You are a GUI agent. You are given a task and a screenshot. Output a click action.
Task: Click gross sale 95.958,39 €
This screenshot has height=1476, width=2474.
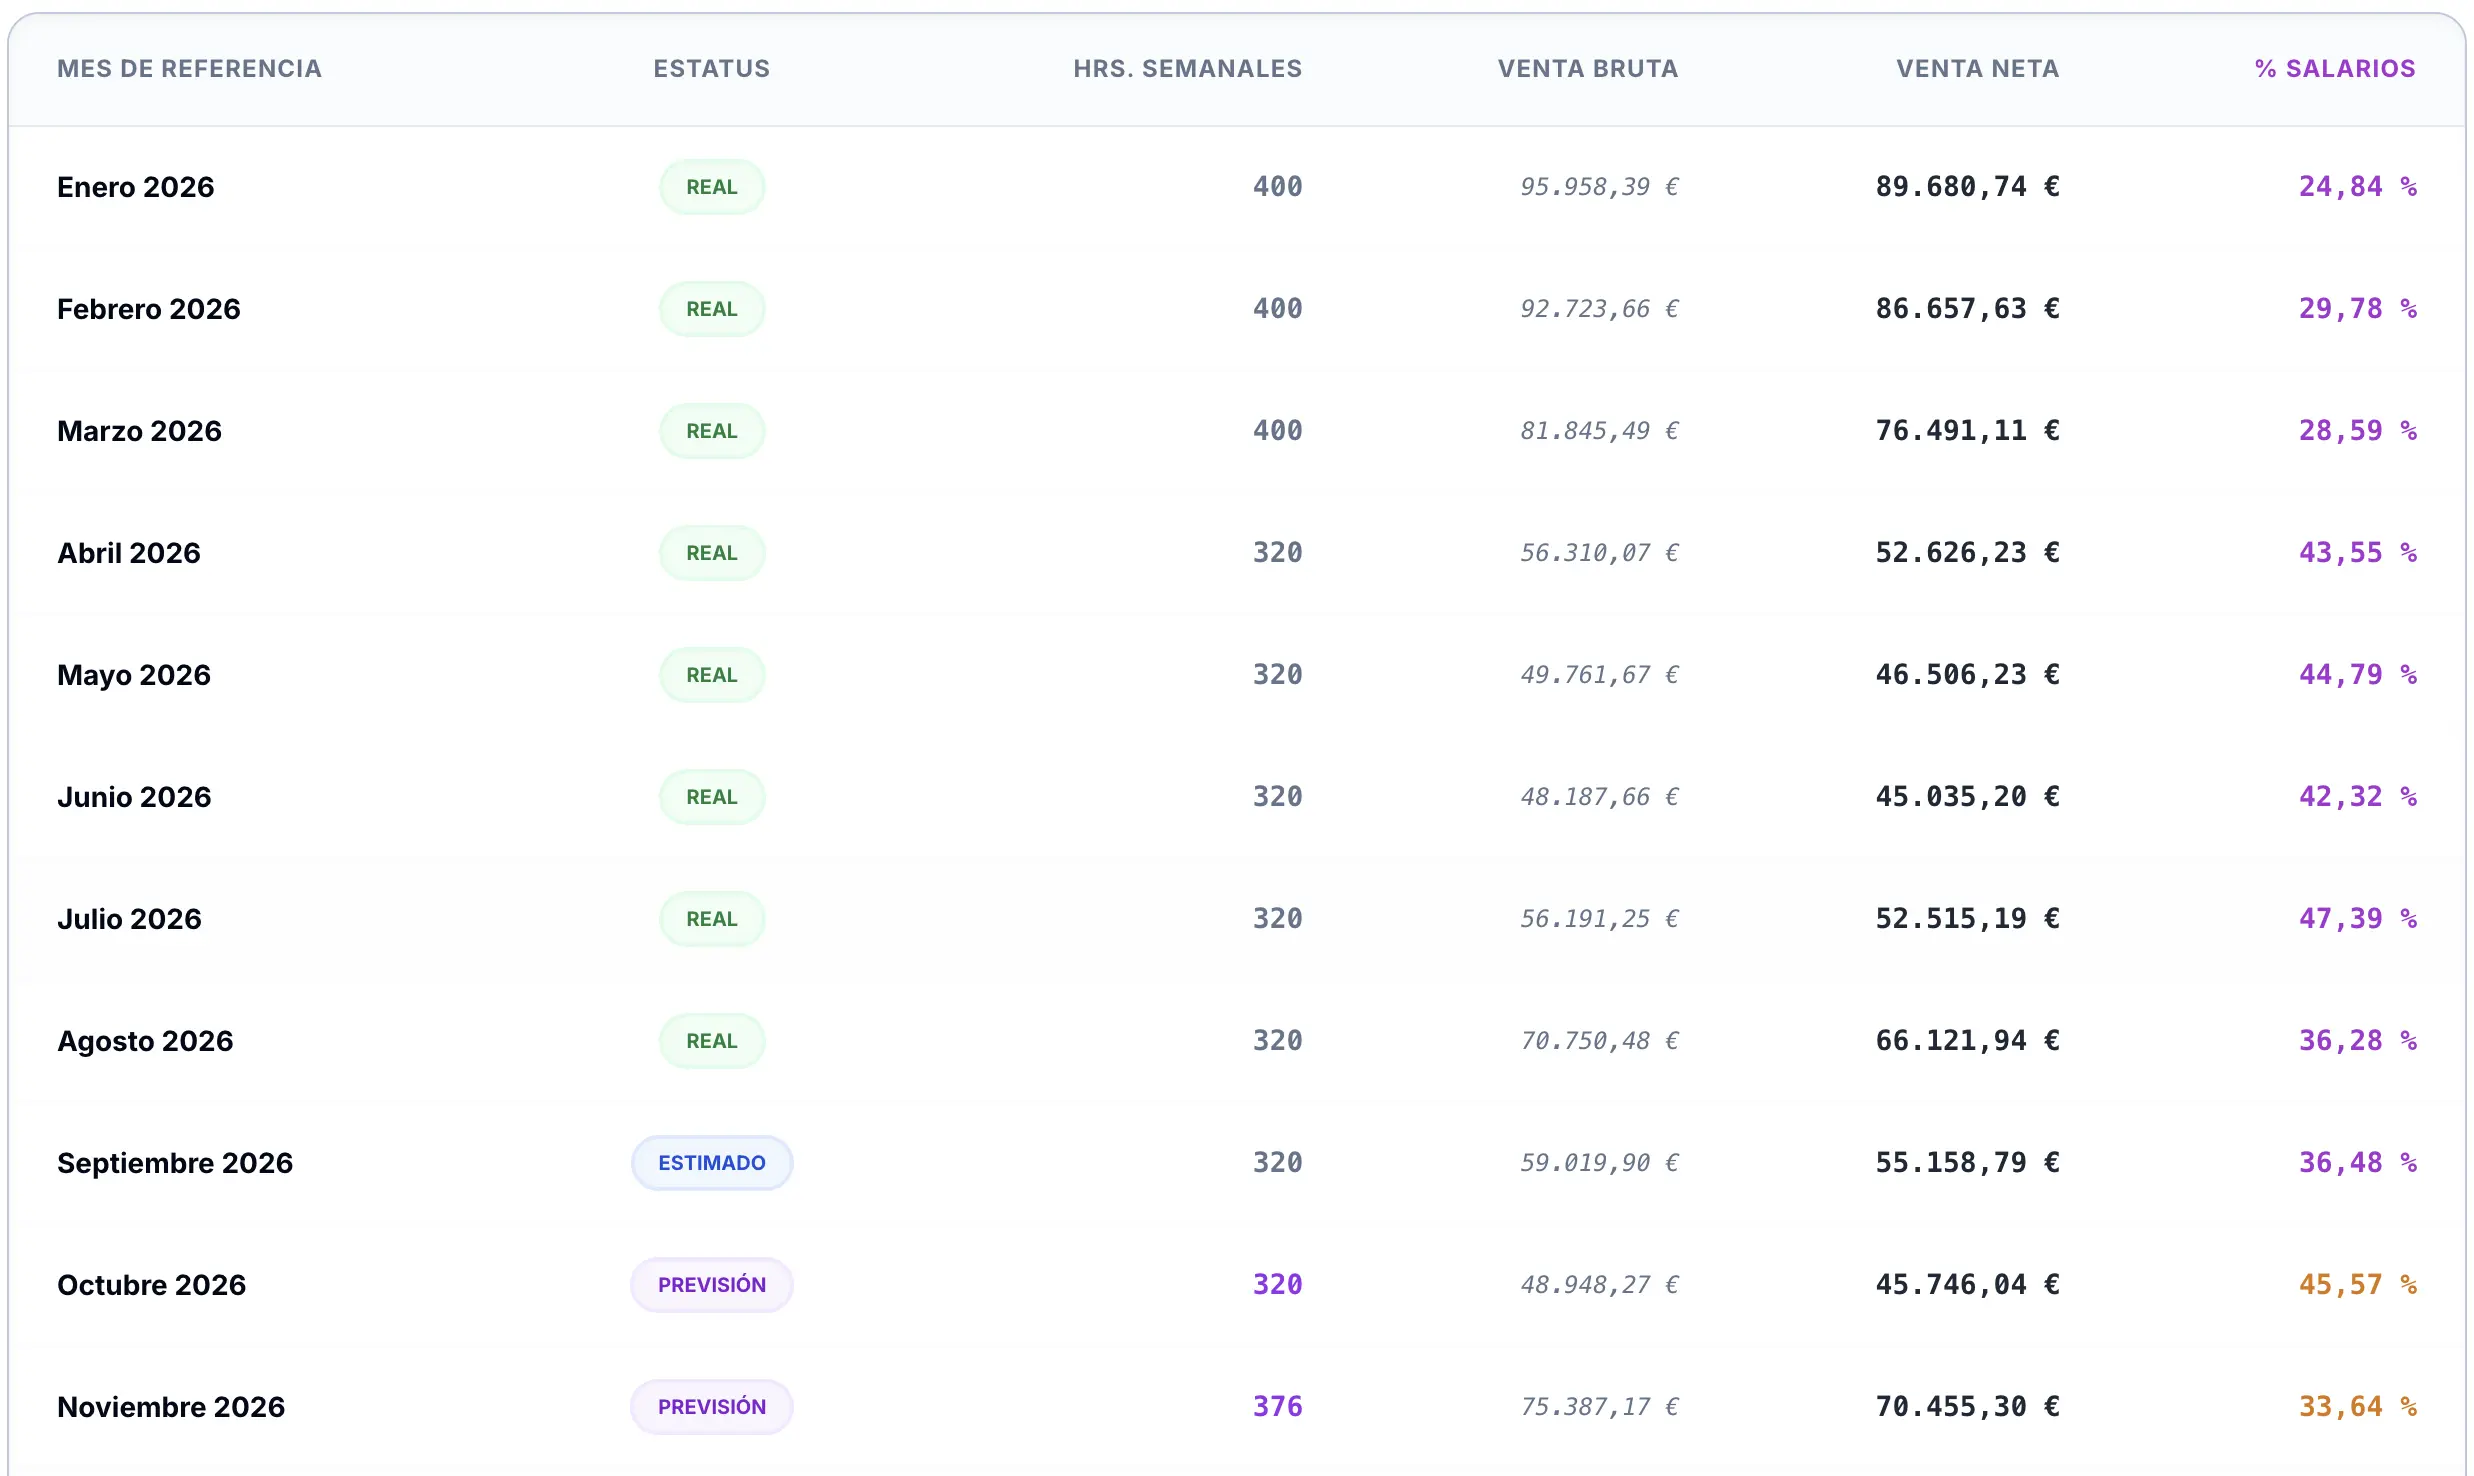[1599, 187]
